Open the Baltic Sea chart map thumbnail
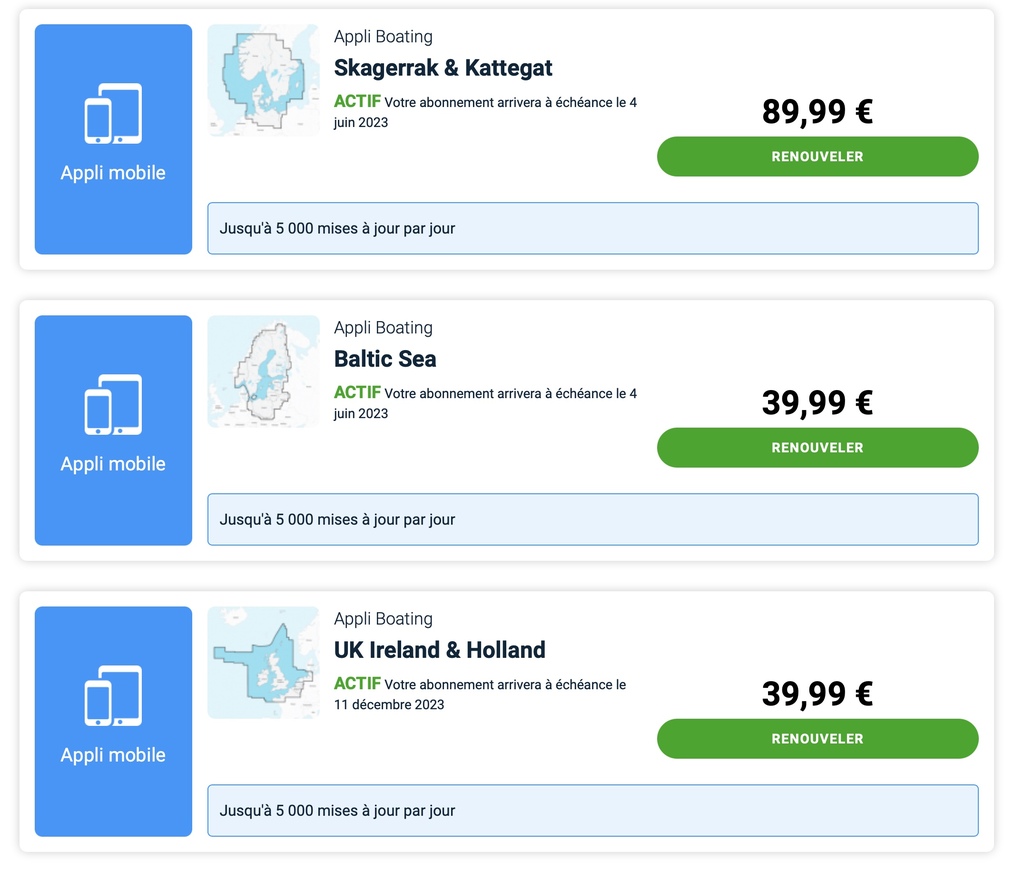 pos(264,371)
